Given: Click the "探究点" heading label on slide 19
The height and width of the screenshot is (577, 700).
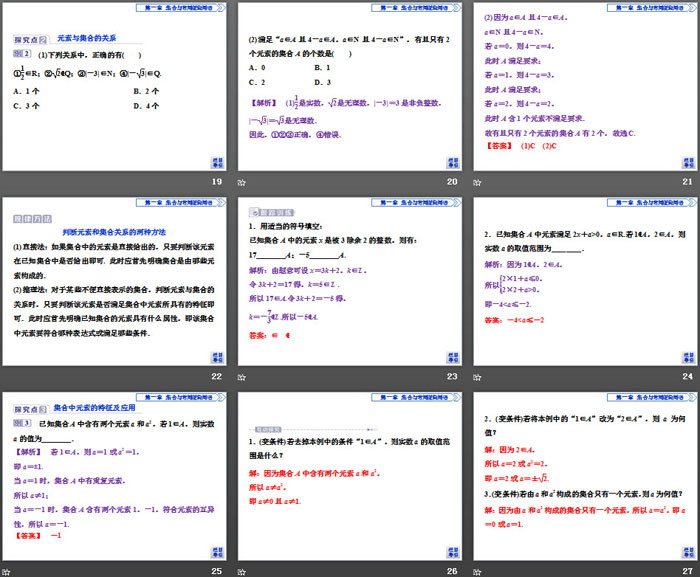Looking at the screenshot, I should [30, 40].
